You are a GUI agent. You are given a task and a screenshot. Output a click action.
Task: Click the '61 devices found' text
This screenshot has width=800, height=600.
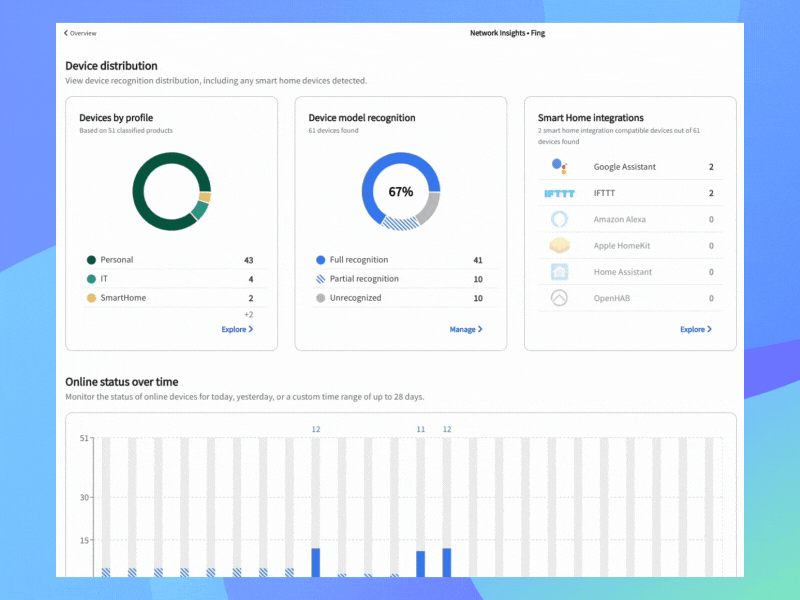click(333, 131)
